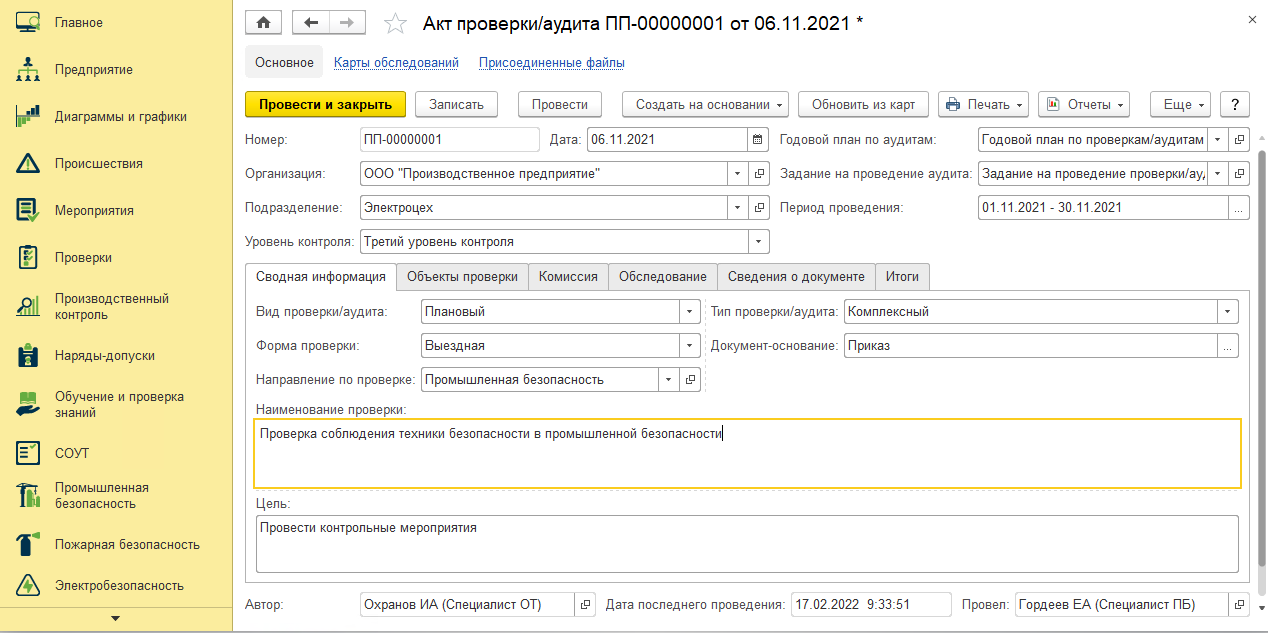Expand the Тип проверки/аудита dropdown
Screen dimensions: 1268x633
click(x=1228, y=311)
